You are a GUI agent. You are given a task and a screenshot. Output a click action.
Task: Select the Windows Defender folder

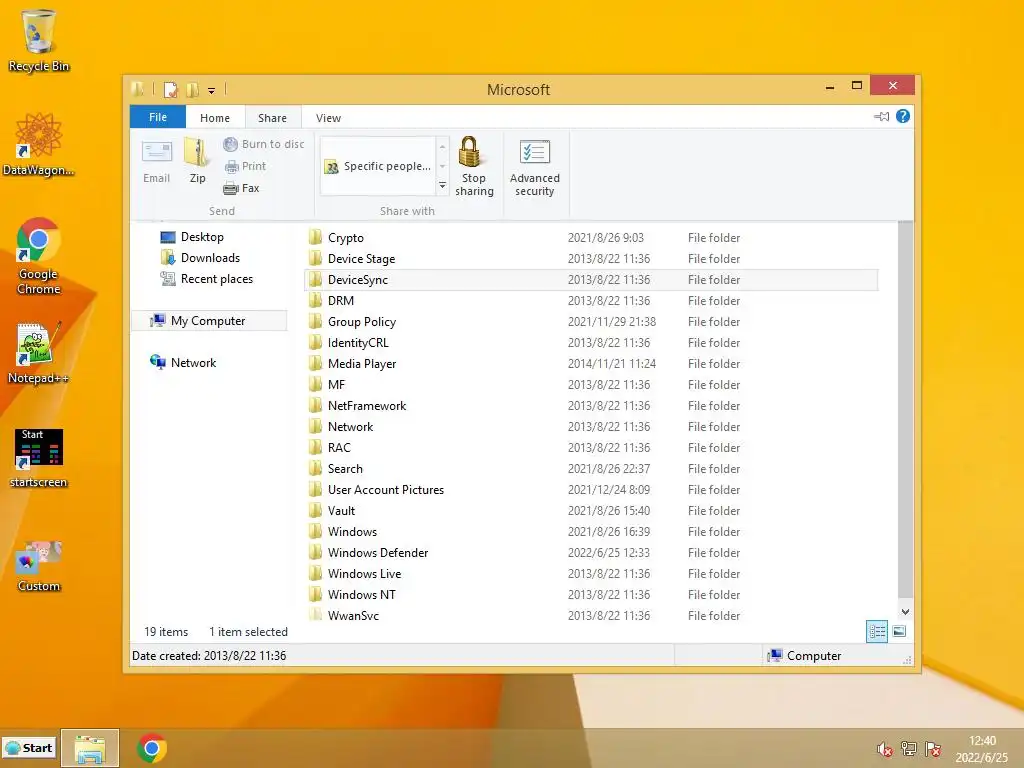(591, 552)
